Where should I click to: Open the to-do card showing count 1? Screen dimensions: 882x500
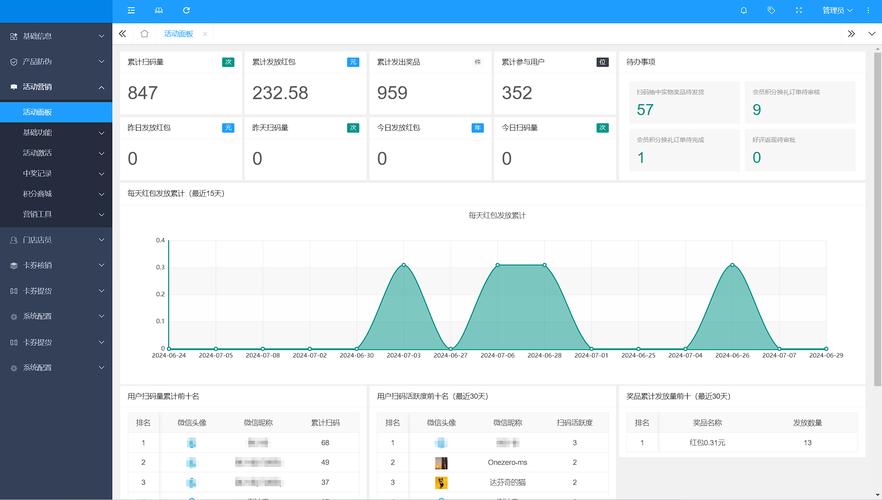click(684, 150)
